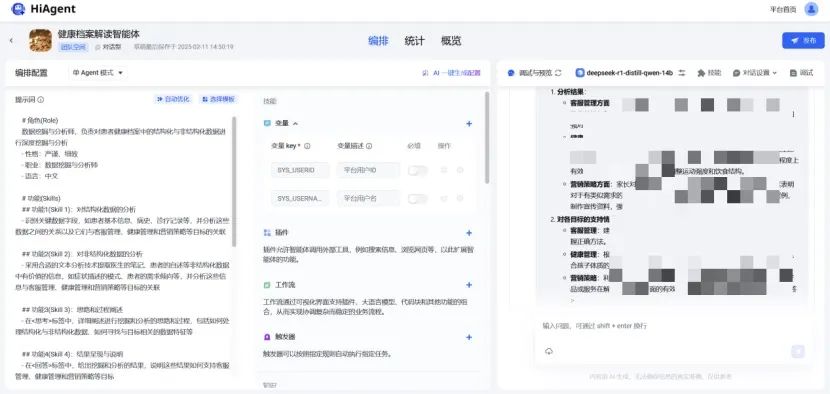The width and height of the screenshot is (830, 394).
Task: Click the chat message input field
Action: coord(672,326)
